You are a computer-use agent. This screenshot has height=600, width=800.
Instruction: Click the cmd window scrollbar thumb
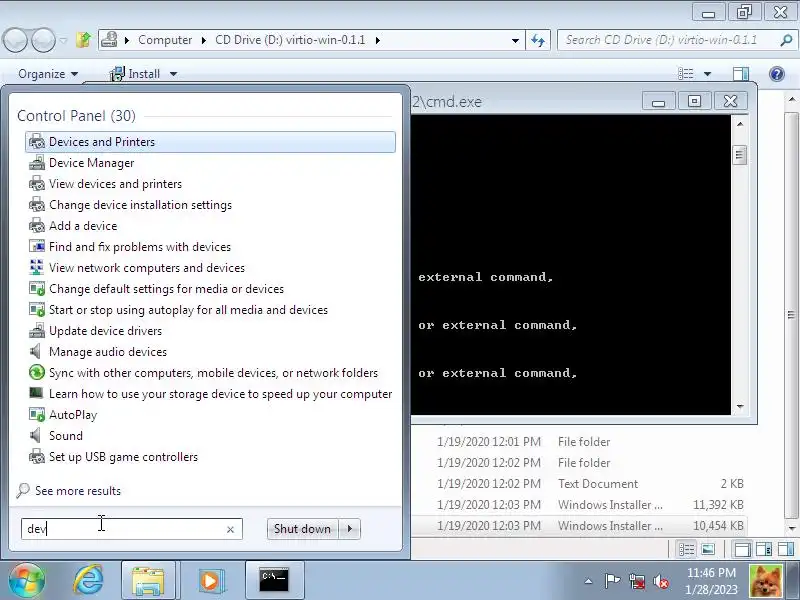(740, 155)
